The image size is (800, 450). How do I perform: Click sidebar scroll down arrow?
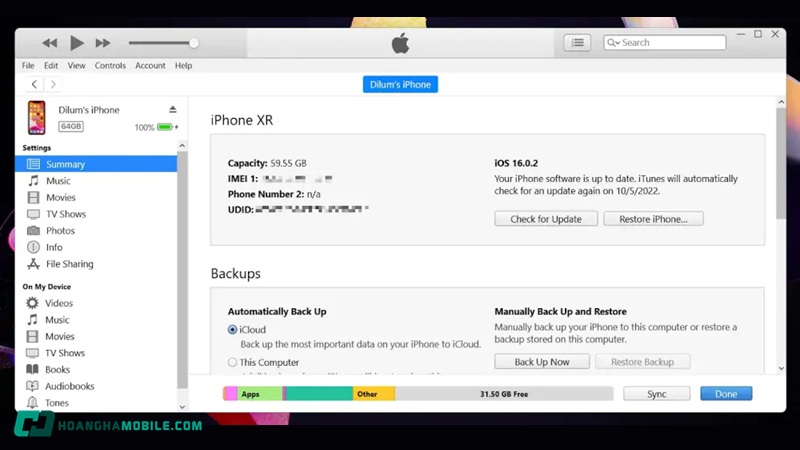(x=182, y=407)
